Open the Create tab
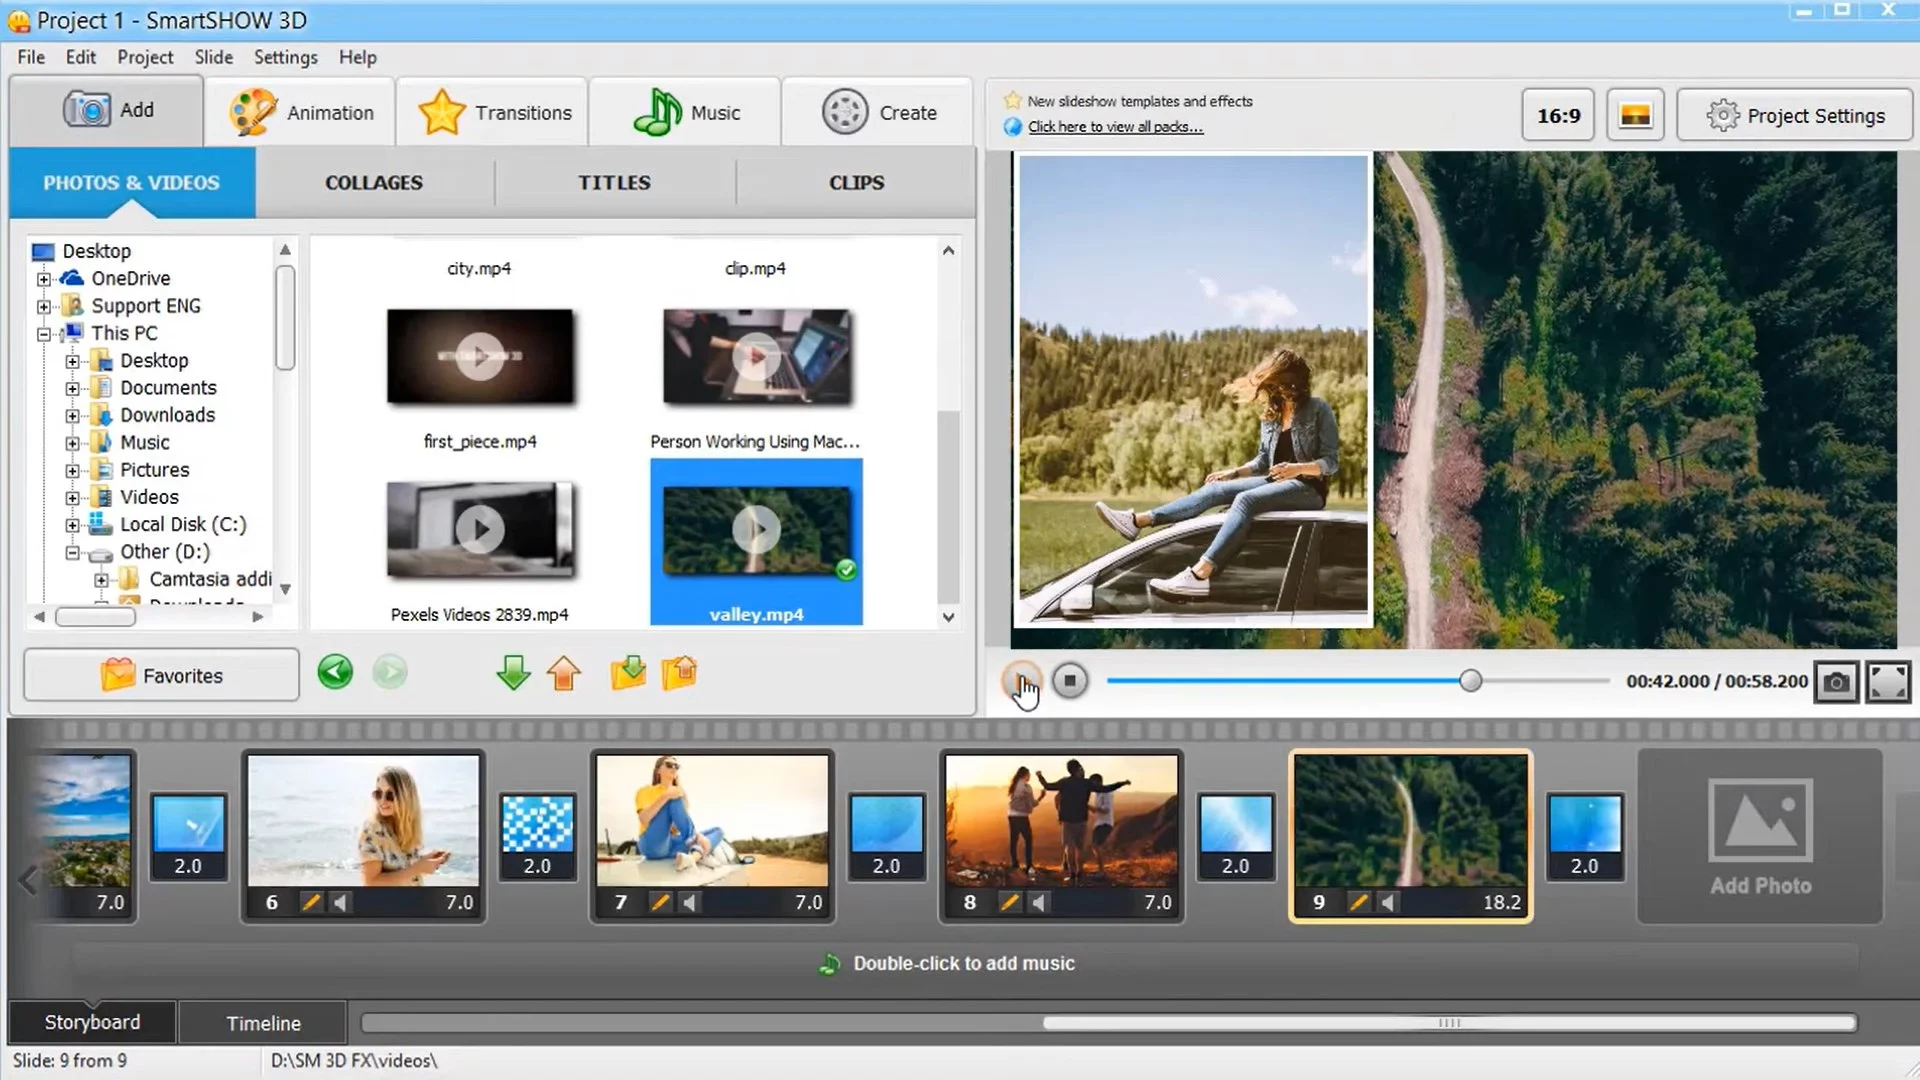Viewport: 1920px width, 1080px height. point(878,113)
